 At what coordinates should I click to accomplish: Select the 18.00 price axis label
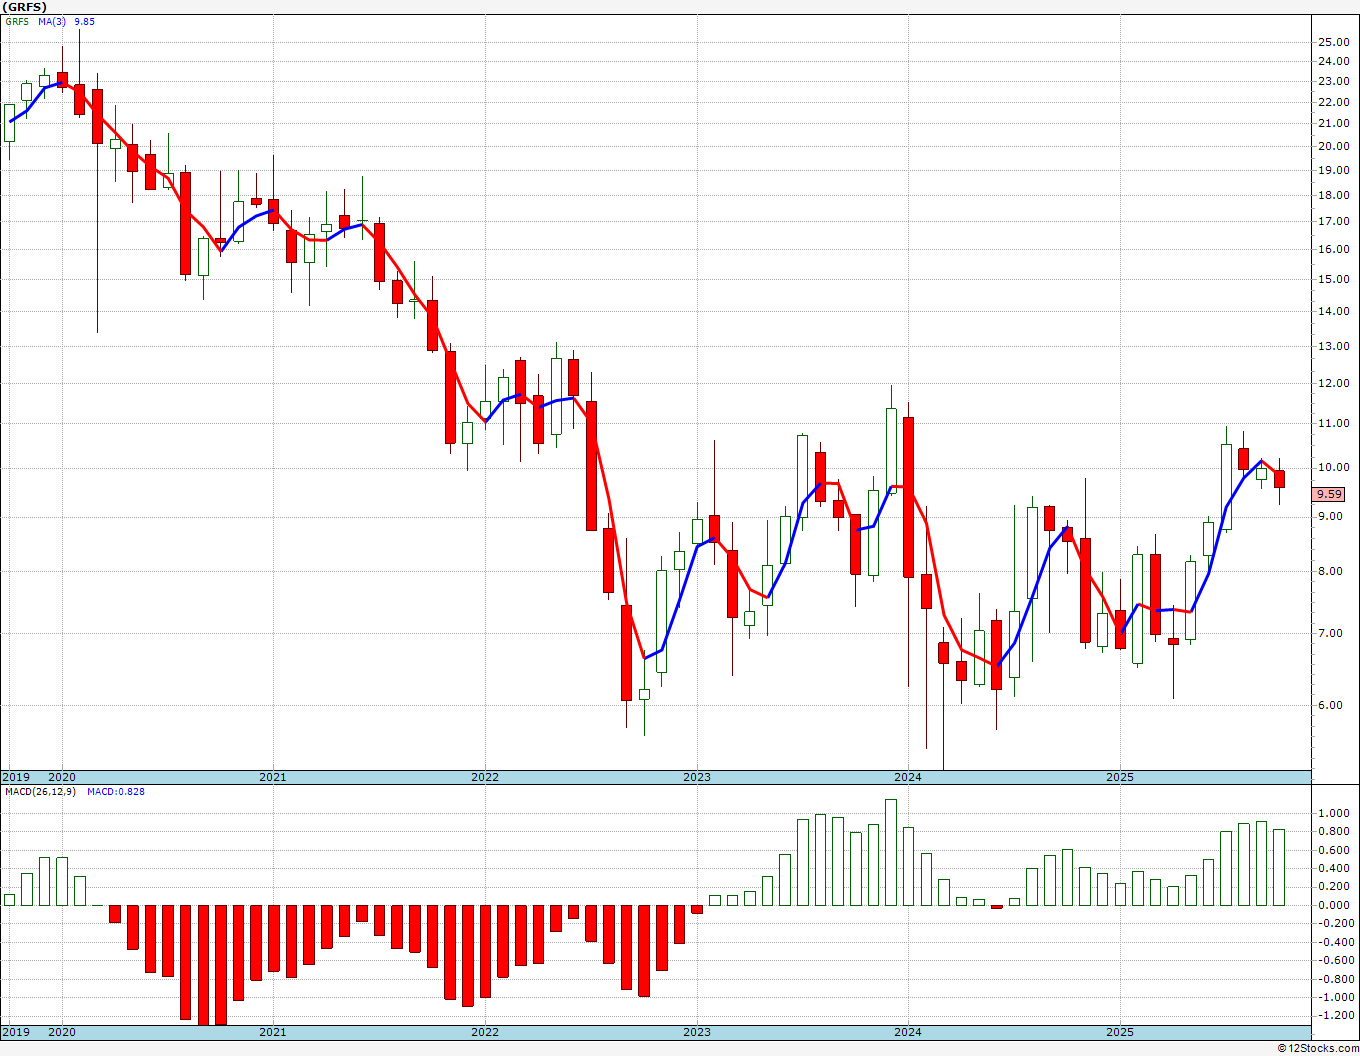[x=1333, y=195]
